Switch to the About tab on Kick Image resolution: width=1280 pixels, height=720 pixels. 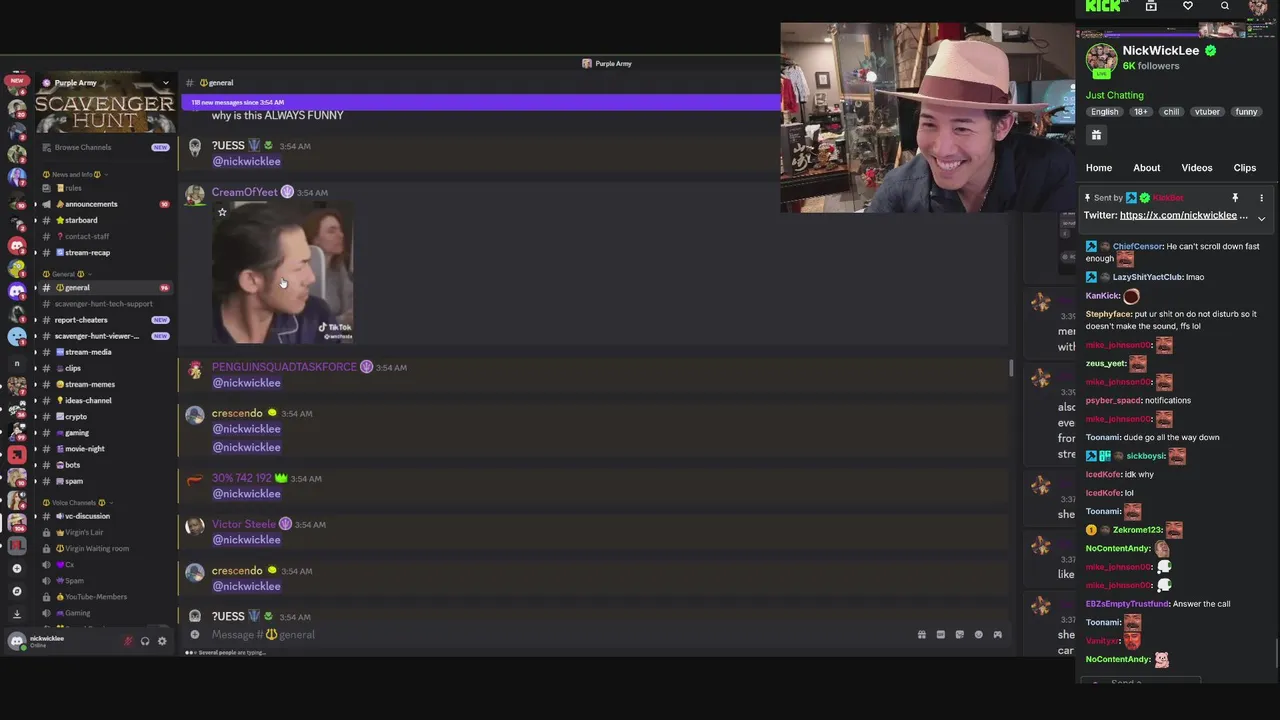[x=1147, y=168]
